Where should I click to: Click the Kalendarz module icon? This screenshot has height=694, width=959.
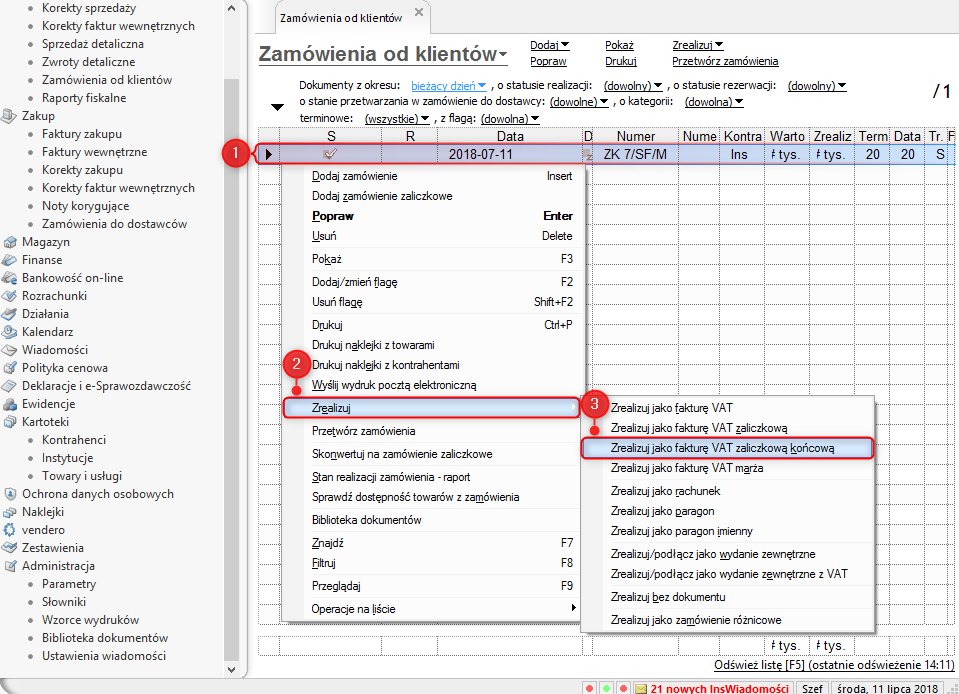tap(9, 332)
